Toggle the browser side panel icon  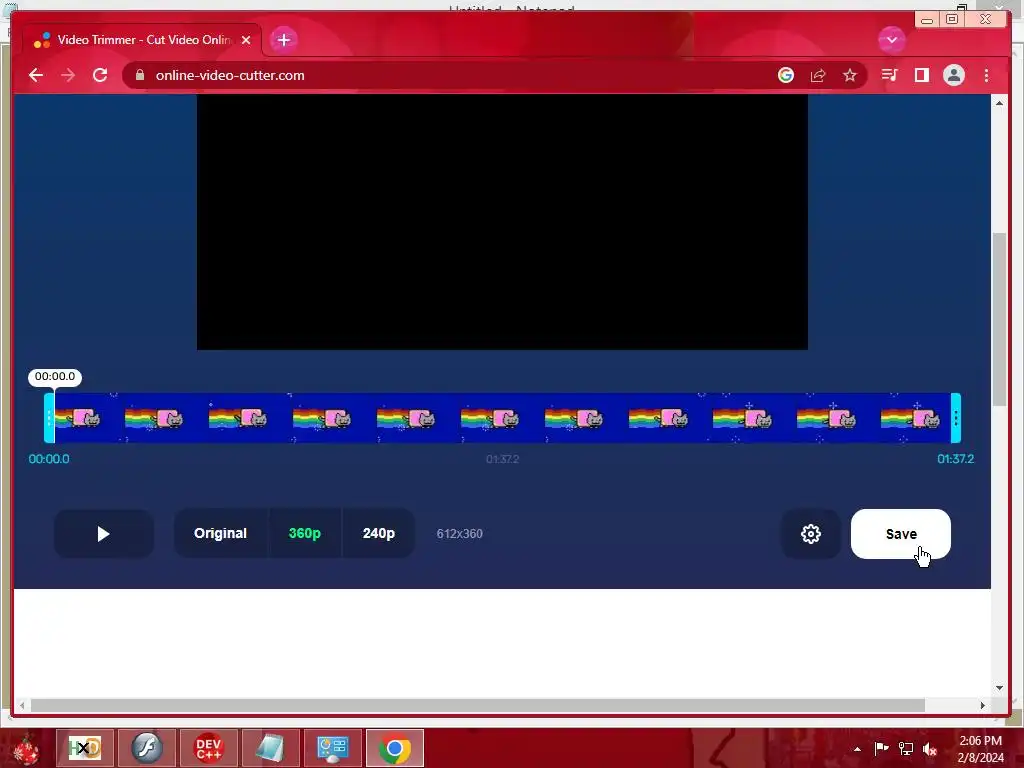click(921, 75)
